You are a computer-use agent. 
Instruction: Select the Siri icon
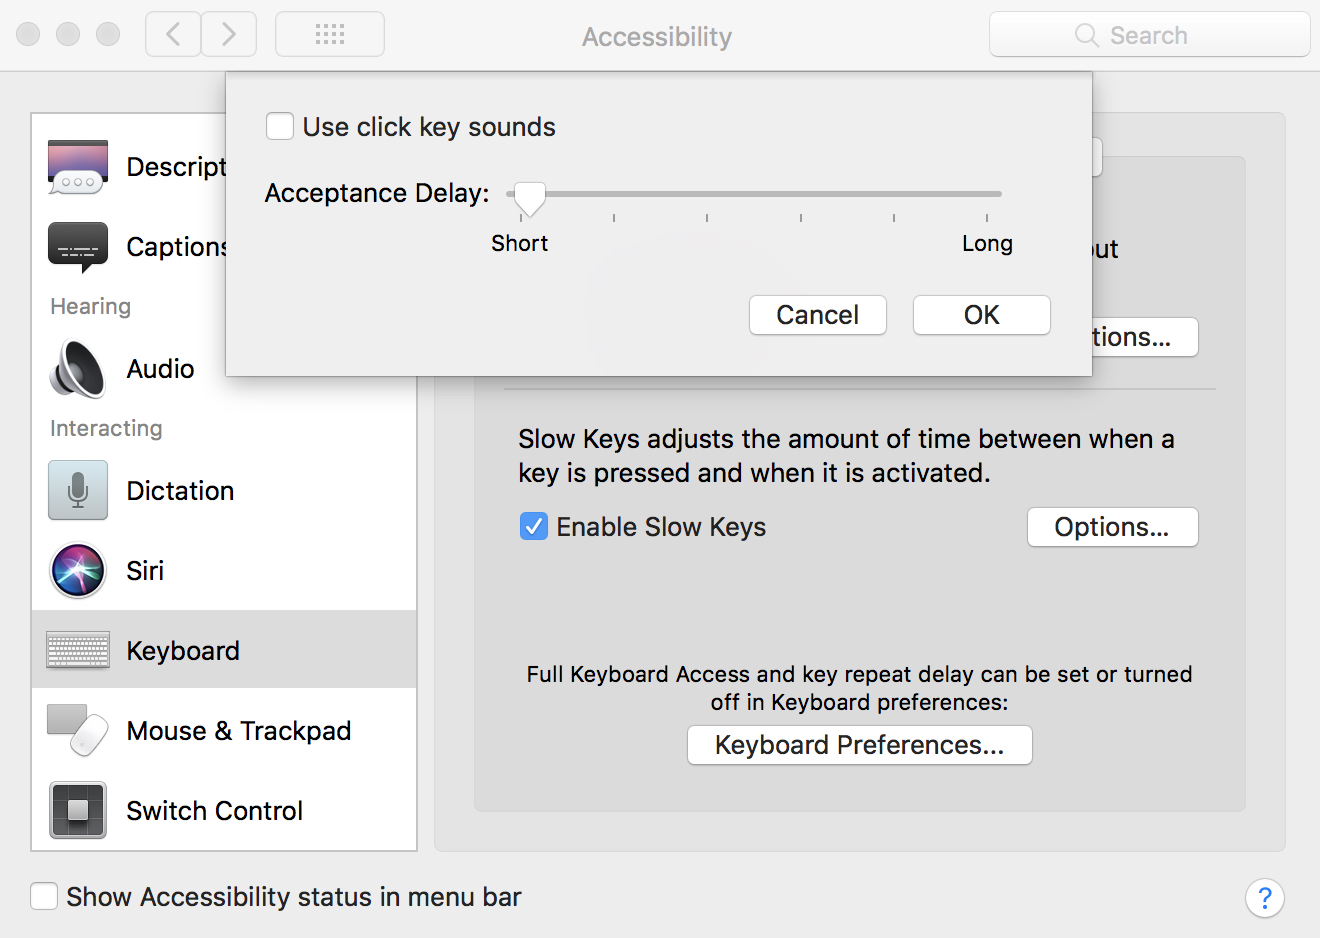(x=78, y=571)
